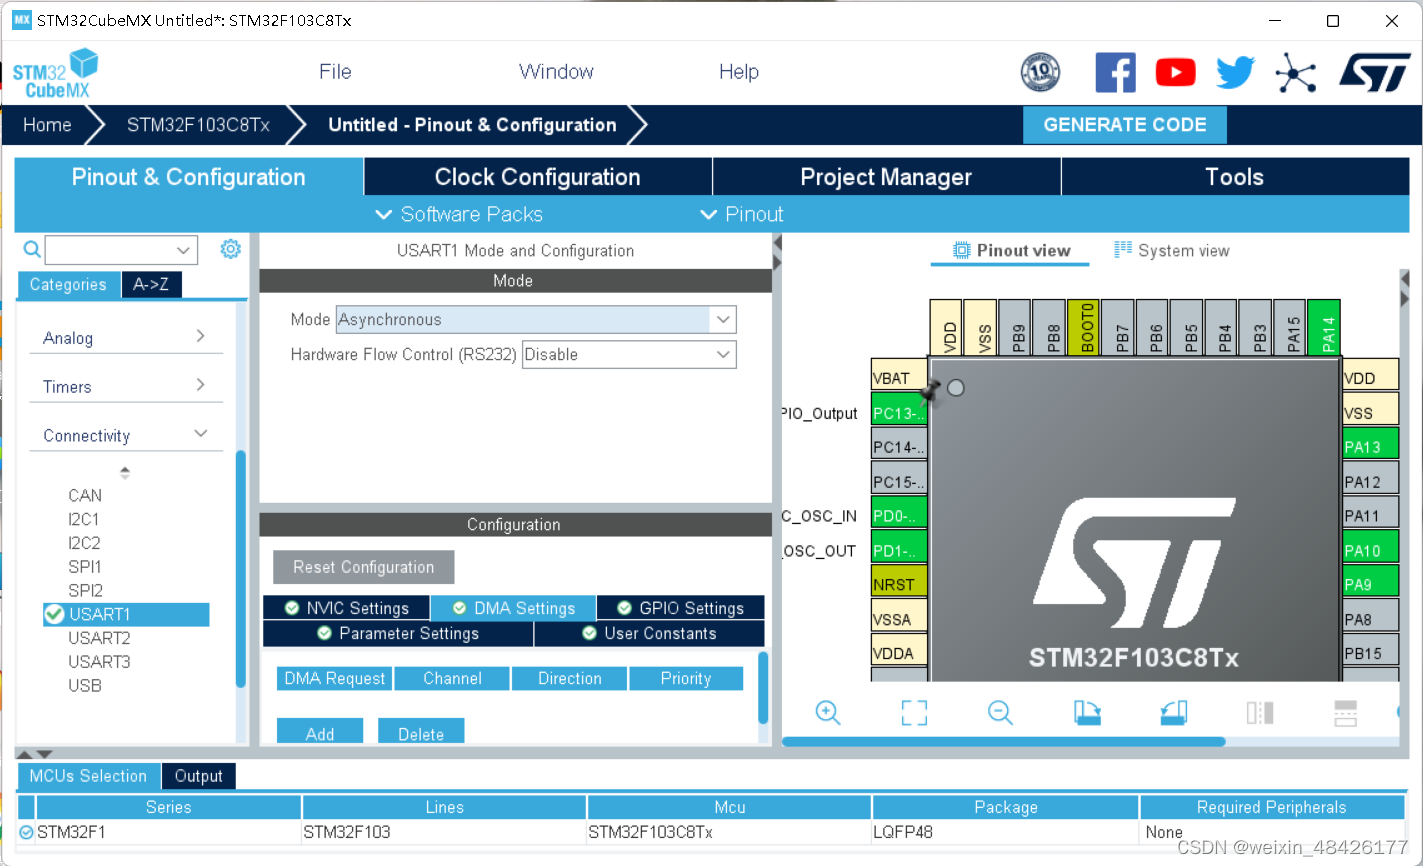
Task: Click the ST logo in header
Action: tap(1375, 72)
